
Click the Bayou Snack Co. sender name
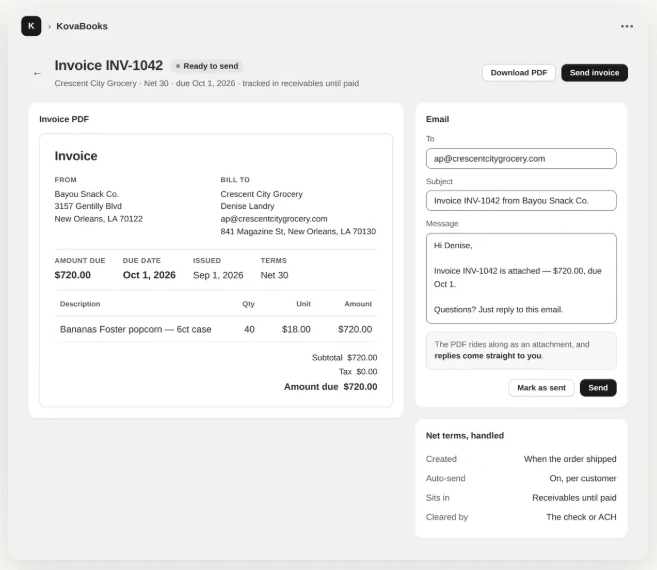(87, 194)
